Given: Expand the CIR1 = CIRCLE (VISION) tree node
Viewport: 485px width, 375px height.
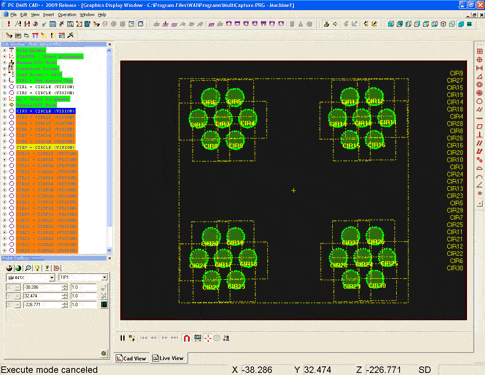Looking at the screenshot, I should click(4, 87).
